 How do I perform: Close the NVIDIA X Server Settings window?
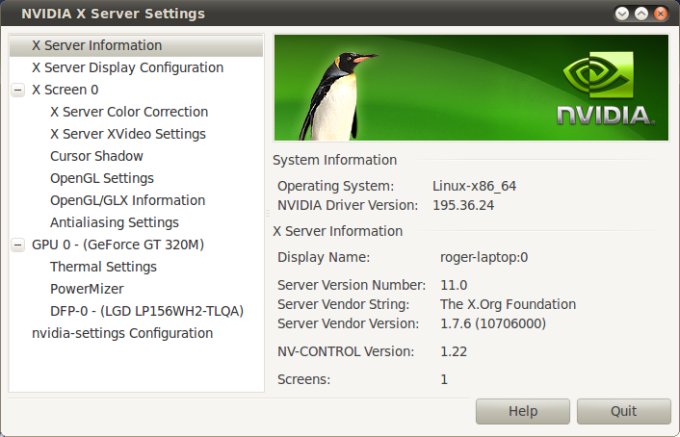661,14
